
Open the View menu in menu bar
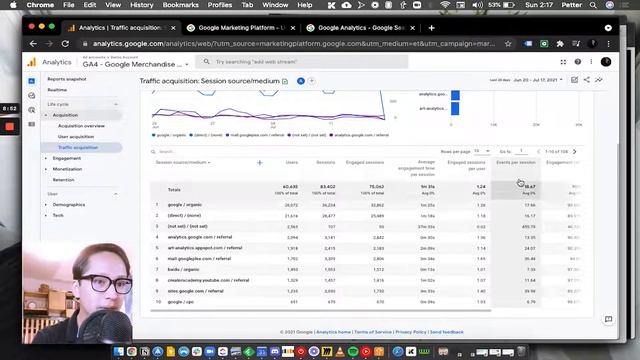pyautogui.click(x=113, y=5)
